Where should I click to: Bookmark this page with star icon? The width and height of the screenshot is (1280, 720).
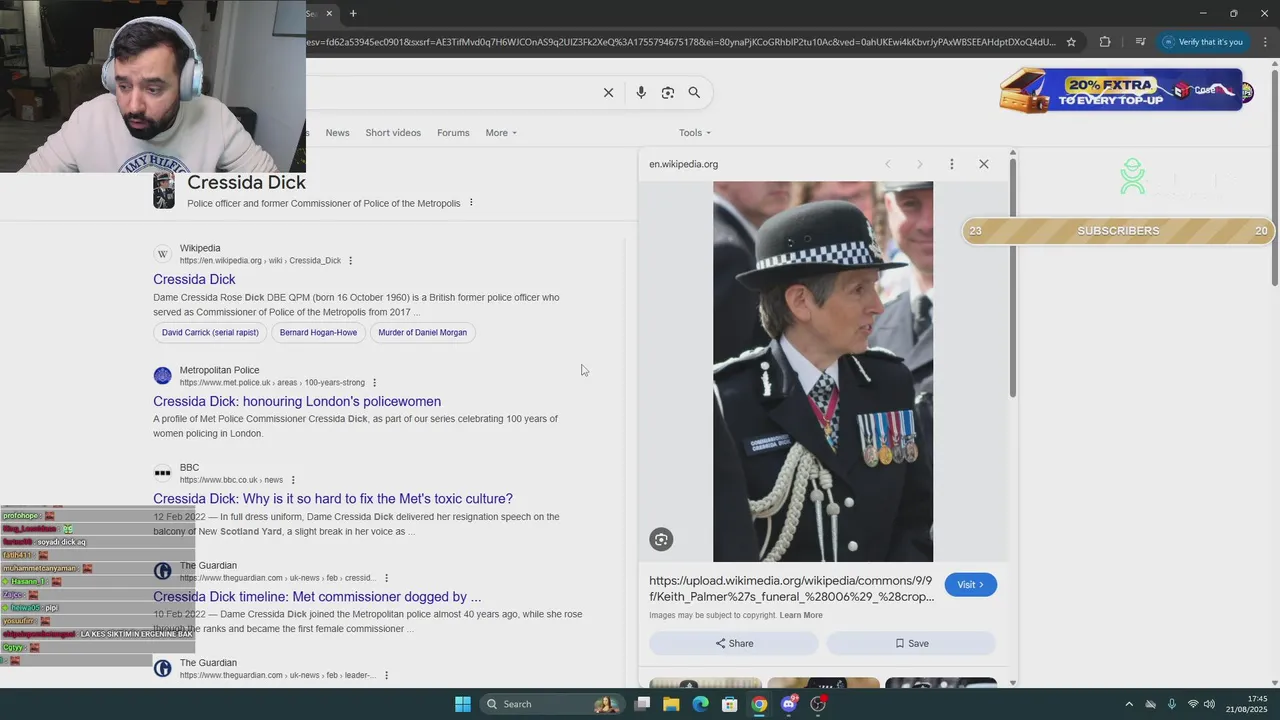point(1071,42)
